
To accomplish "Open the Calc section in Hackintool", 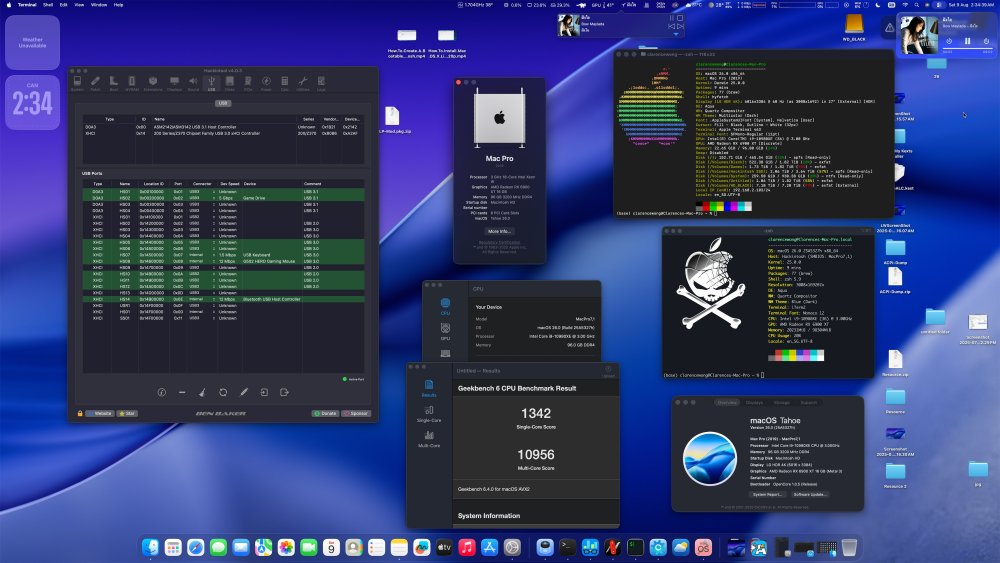I will pos(284,84).
